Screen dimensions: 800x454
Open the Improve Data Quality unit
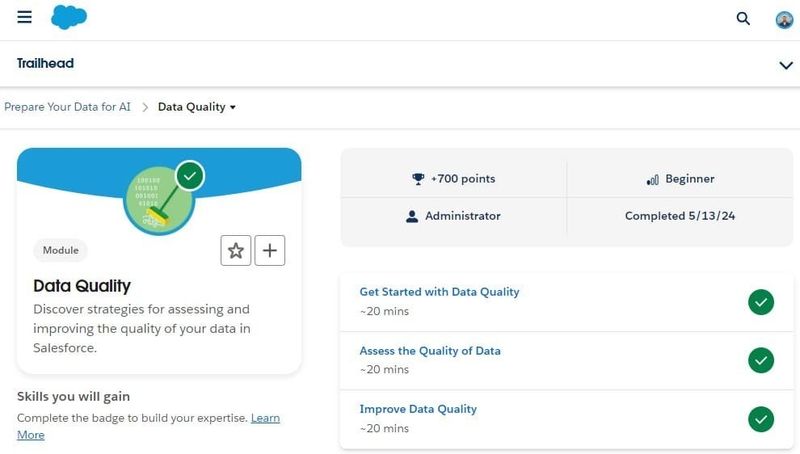click(418, 409)
